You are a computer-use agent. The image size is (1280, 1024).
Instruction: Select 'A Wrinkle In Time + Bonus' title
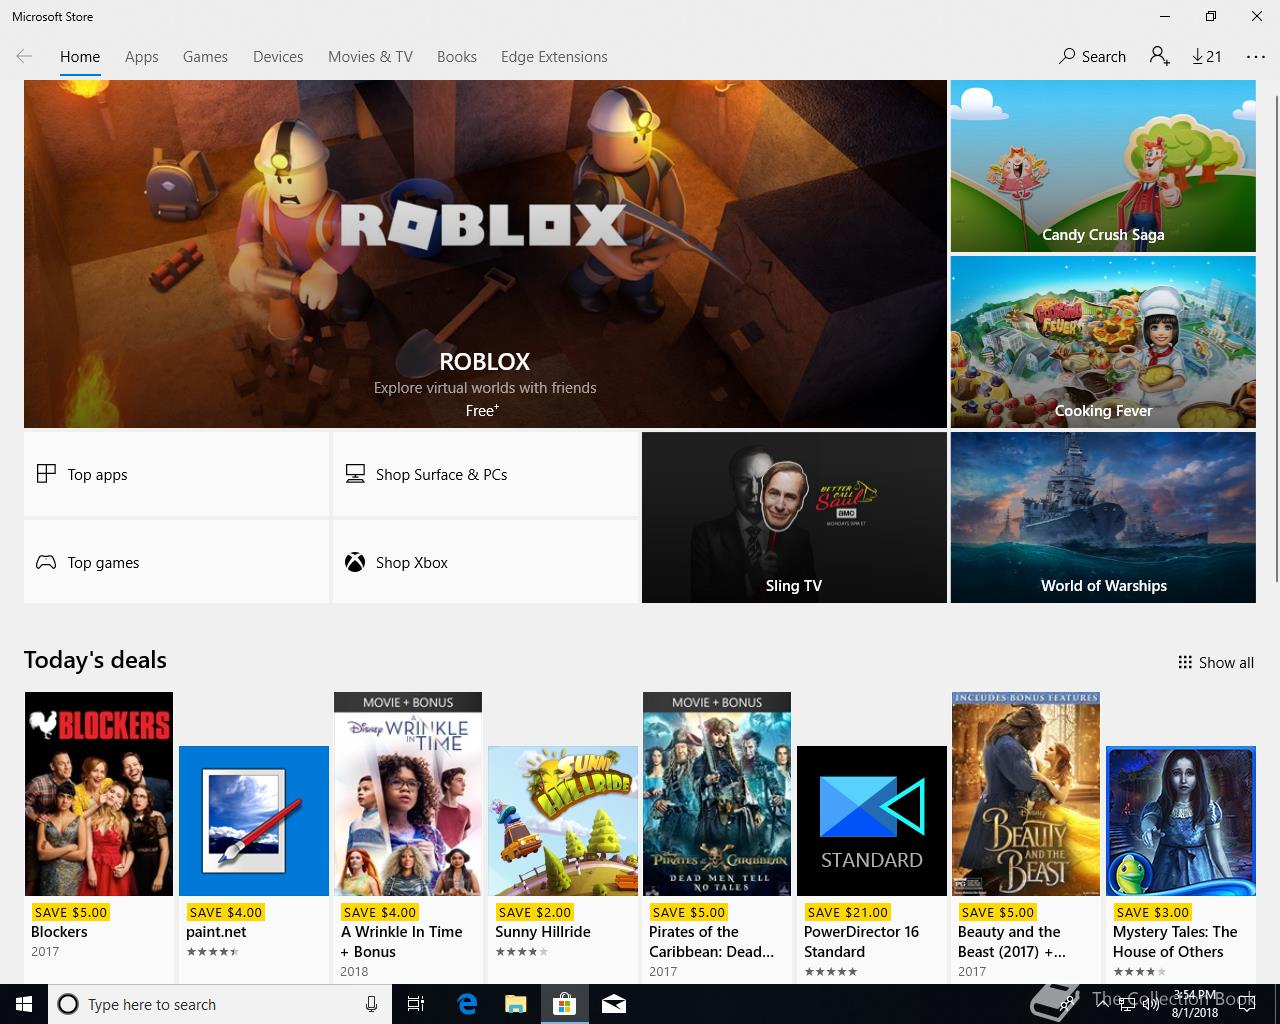point(402,942)
